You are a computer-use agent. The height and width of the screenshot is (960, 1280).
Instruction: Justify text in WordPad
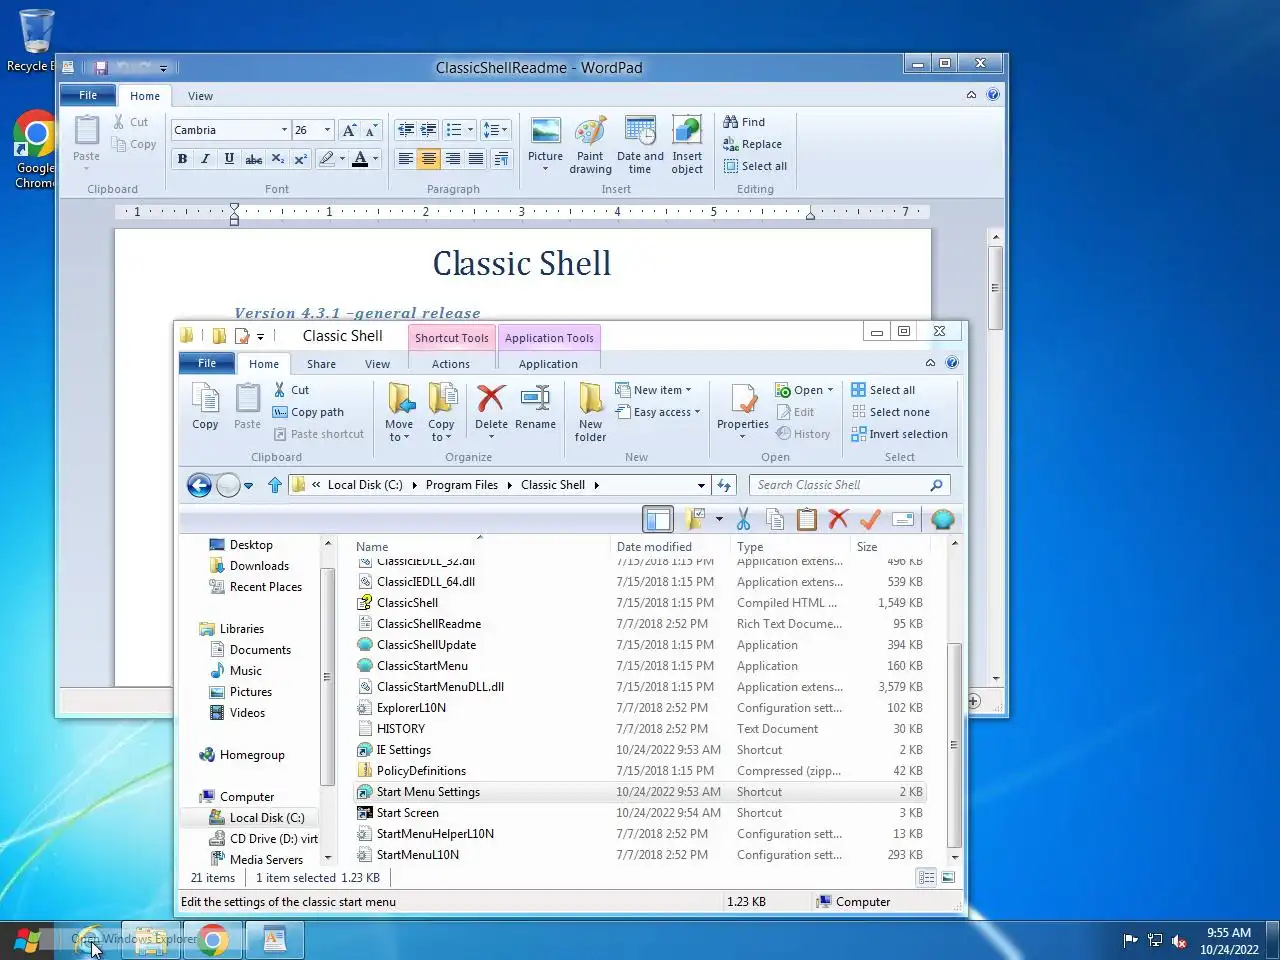tap(476, 159)
